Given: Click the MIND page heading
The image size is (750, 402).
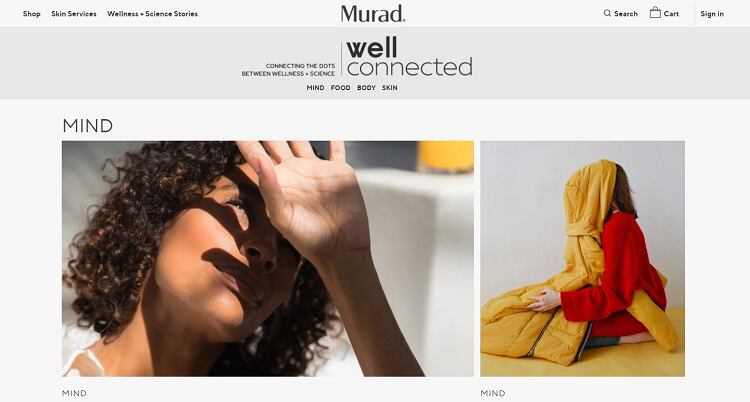Looking at the screenshot, I should (88, 126).
